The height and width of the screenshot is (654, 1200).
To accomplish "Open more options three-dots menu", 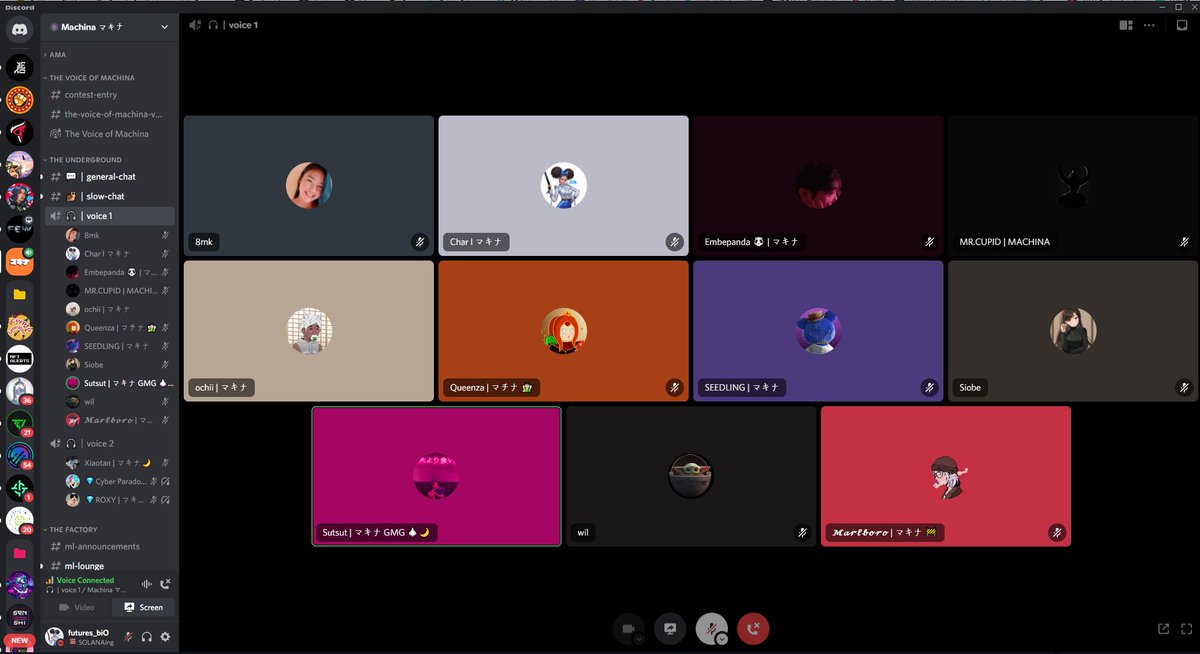I will click(x=1149, y=25).
